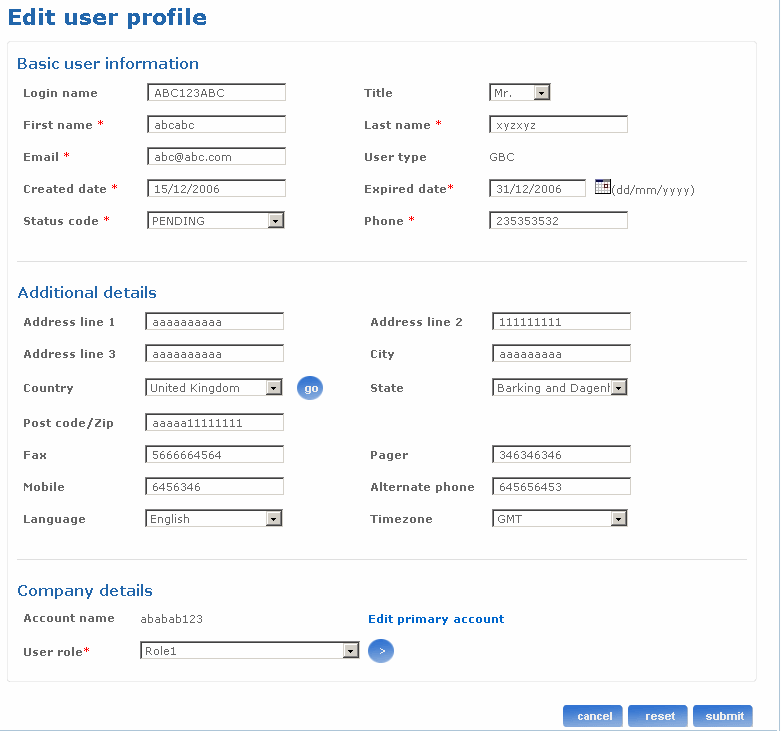Select the Last name input field
The image size is (781, 731).
[x=558, y=124]
